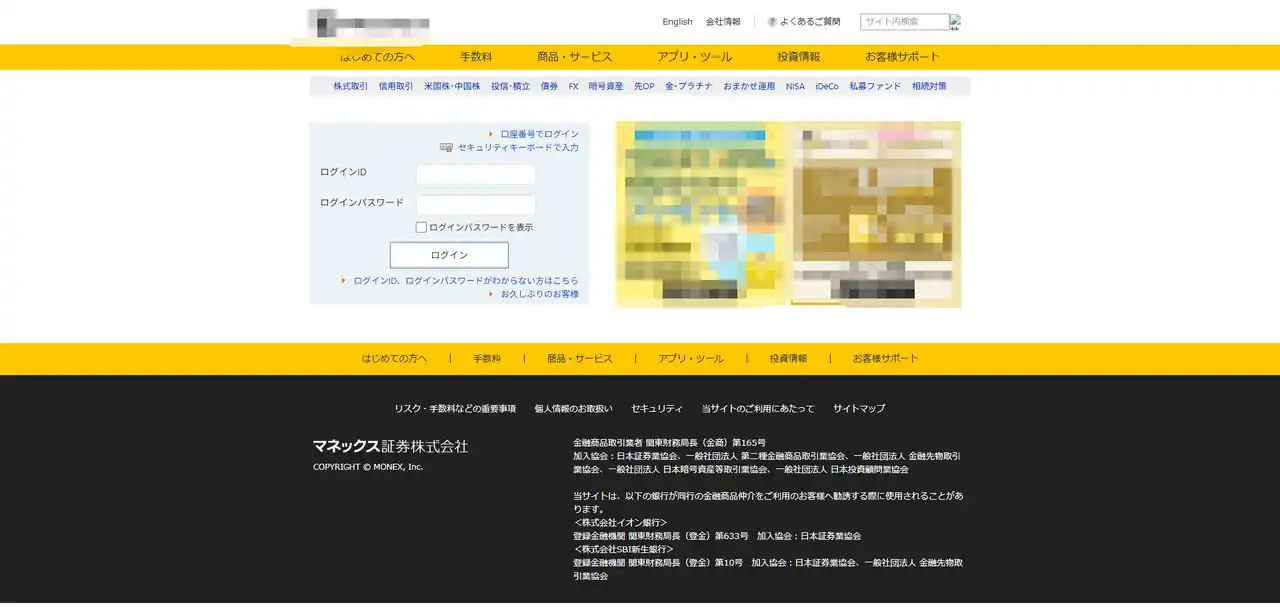Click the question mark icon beside よくあるご質問
This screenshot has height=607, width=1280.
pos(770,21)
